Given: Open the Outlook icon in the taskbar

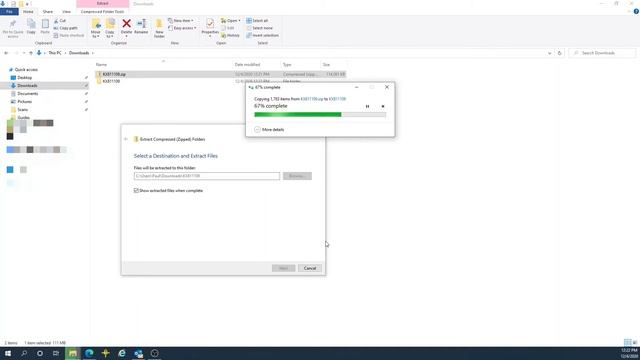Looking at the screenshot, I should point(138,353).
